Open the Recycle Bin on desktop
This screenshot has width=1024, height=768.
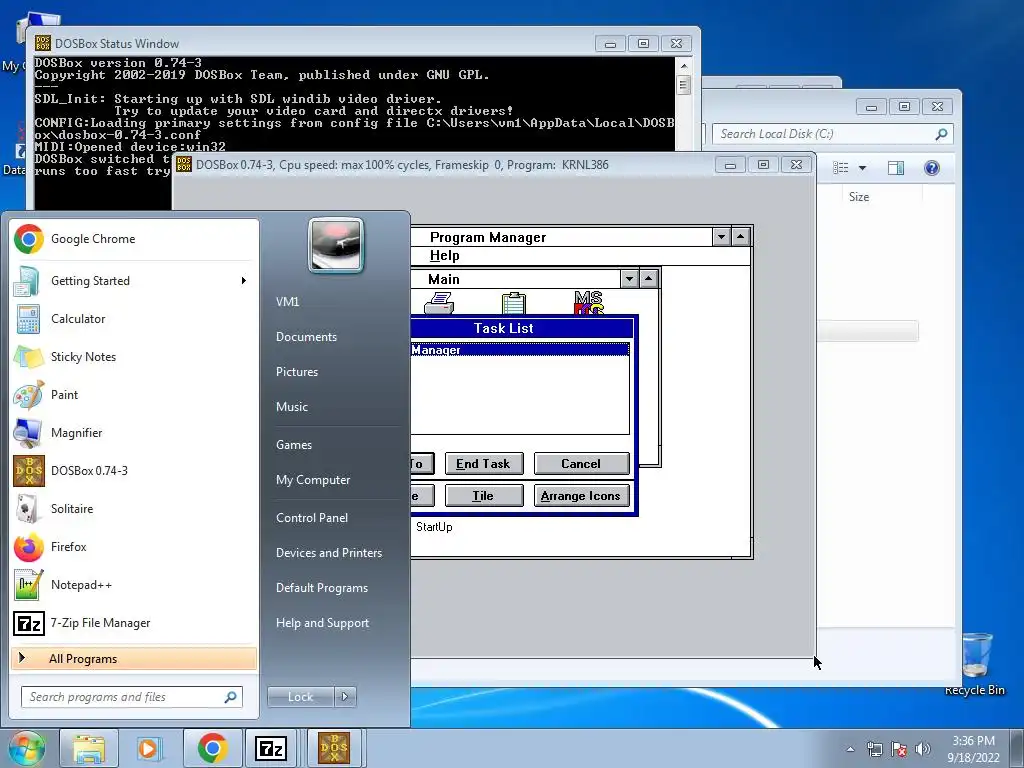(x=975, y=663)
